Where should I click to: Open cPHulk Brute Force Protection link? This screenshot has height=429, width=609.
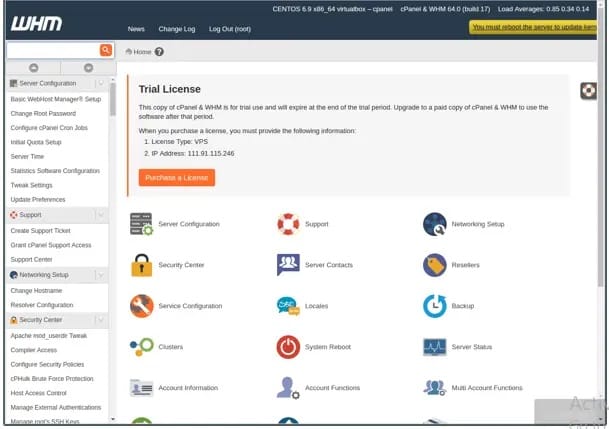coord(52,379)
